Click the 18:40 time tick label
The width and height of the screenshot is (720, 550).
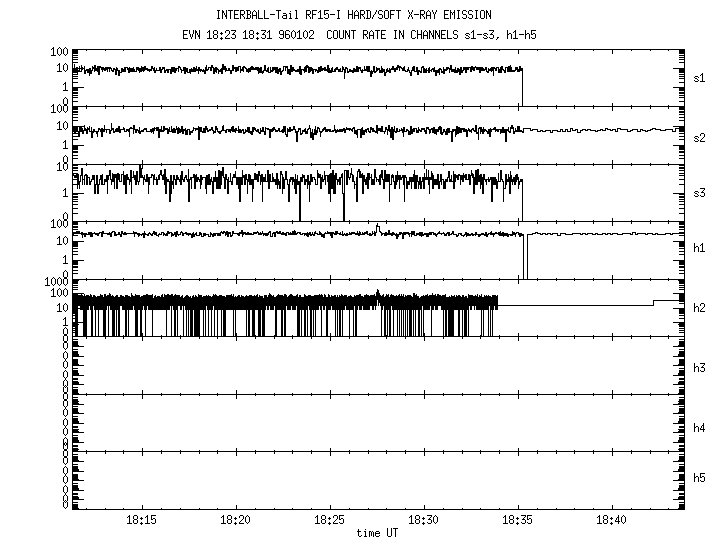(612, 520)
